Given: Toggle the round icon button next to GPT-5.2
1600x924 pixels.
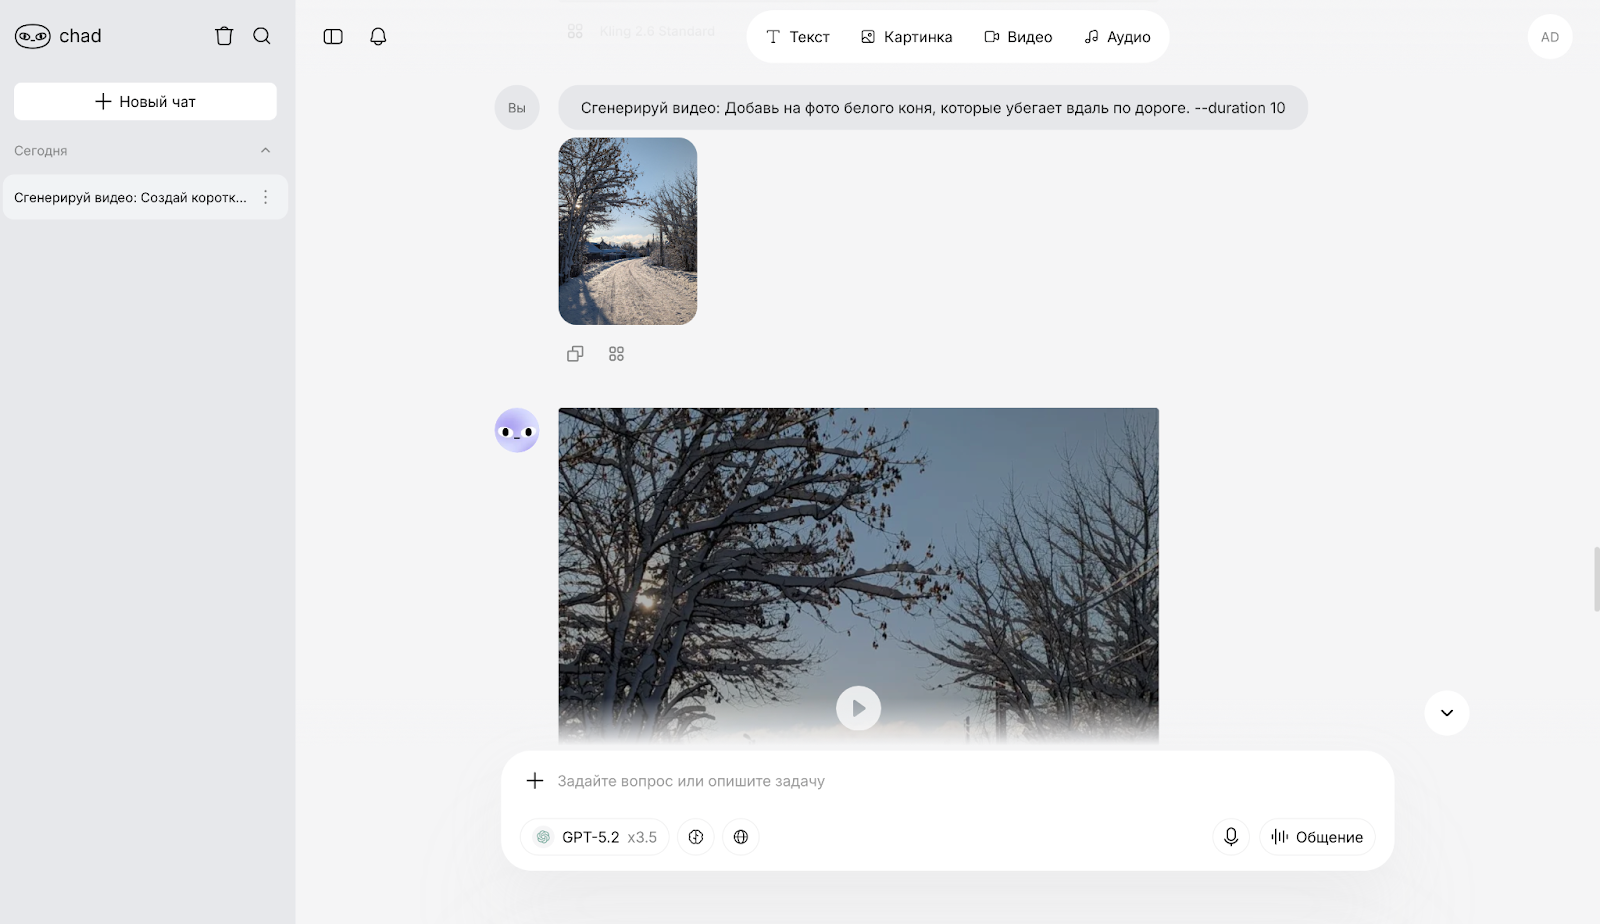Looking at the screenshot, I should pos(696,837).
